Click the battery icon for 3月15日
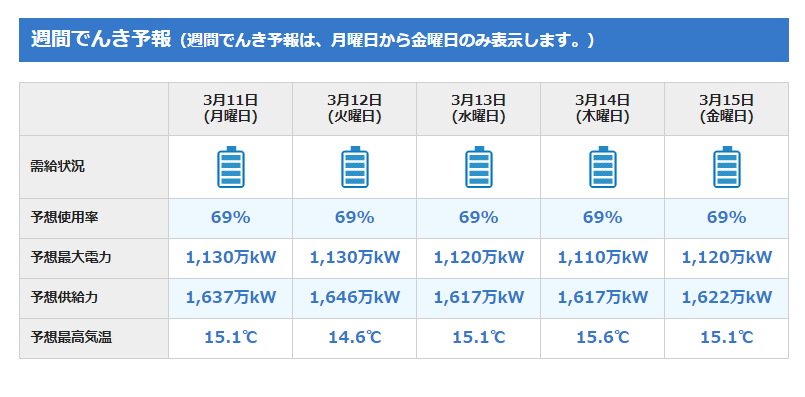 pos(726,167)
